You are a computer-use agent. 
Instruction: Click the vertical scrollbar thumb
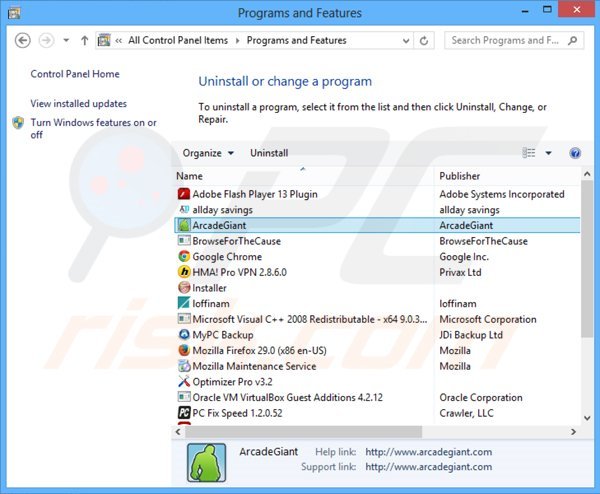587,259
